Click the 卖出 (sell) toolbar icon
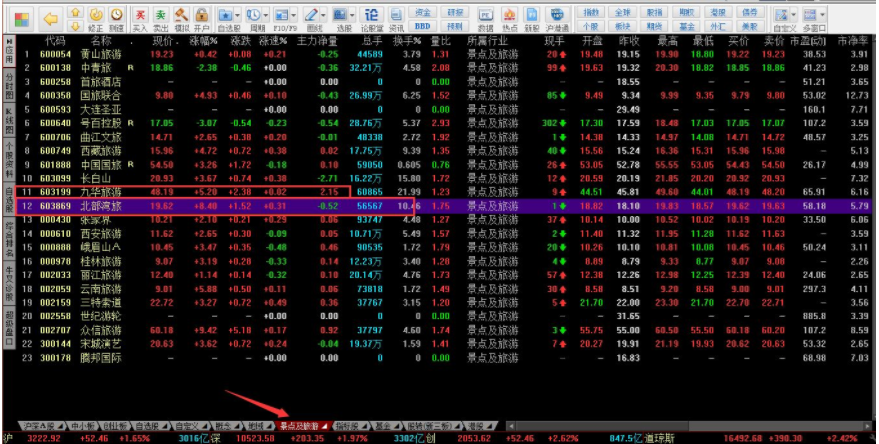 click(x=159, y=18)
